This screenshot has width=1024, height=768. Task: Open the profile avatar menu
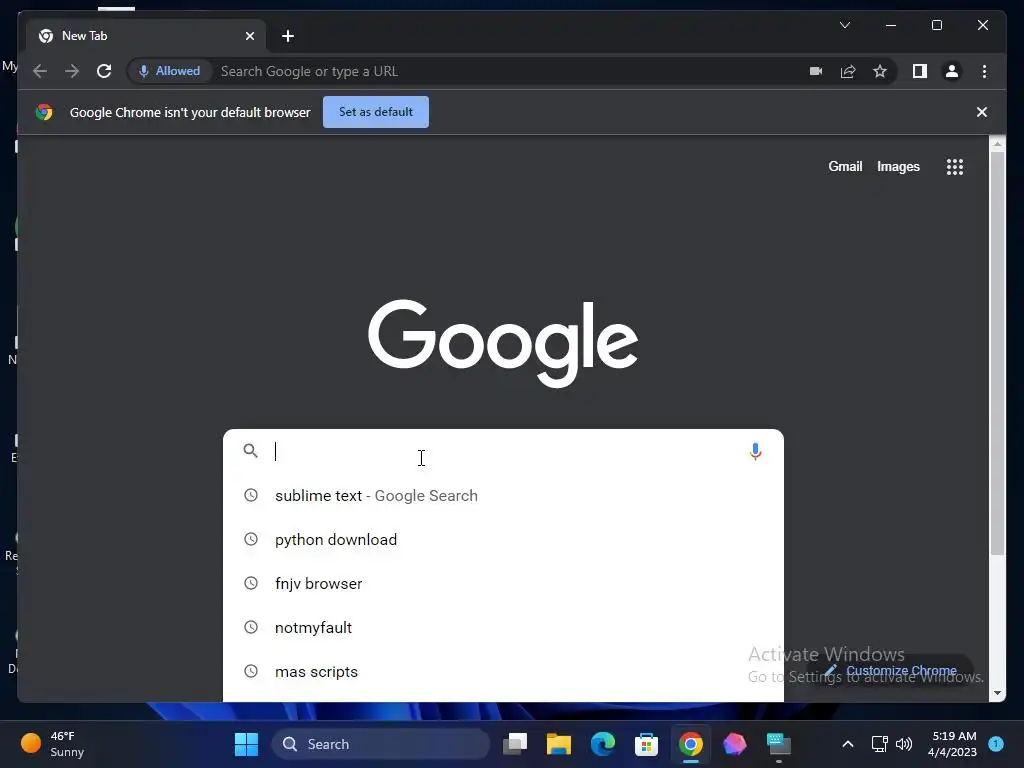952,71
